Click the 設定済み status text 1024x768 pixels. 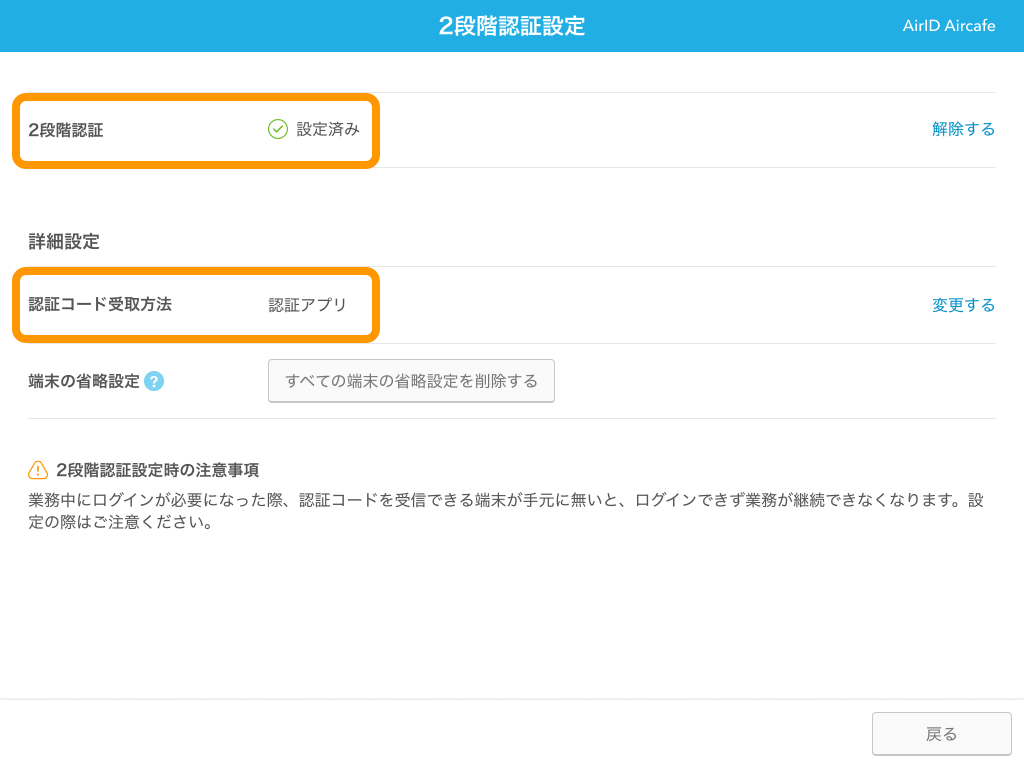click(x=326, y=130)
